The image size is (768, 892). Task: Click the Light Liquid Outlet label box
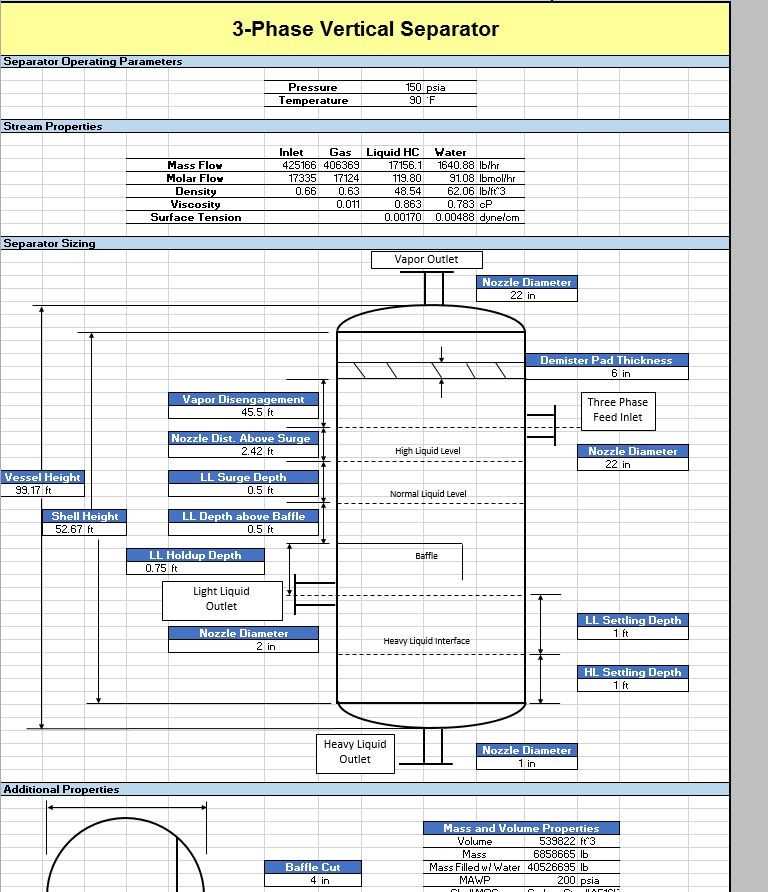[222, 600]
